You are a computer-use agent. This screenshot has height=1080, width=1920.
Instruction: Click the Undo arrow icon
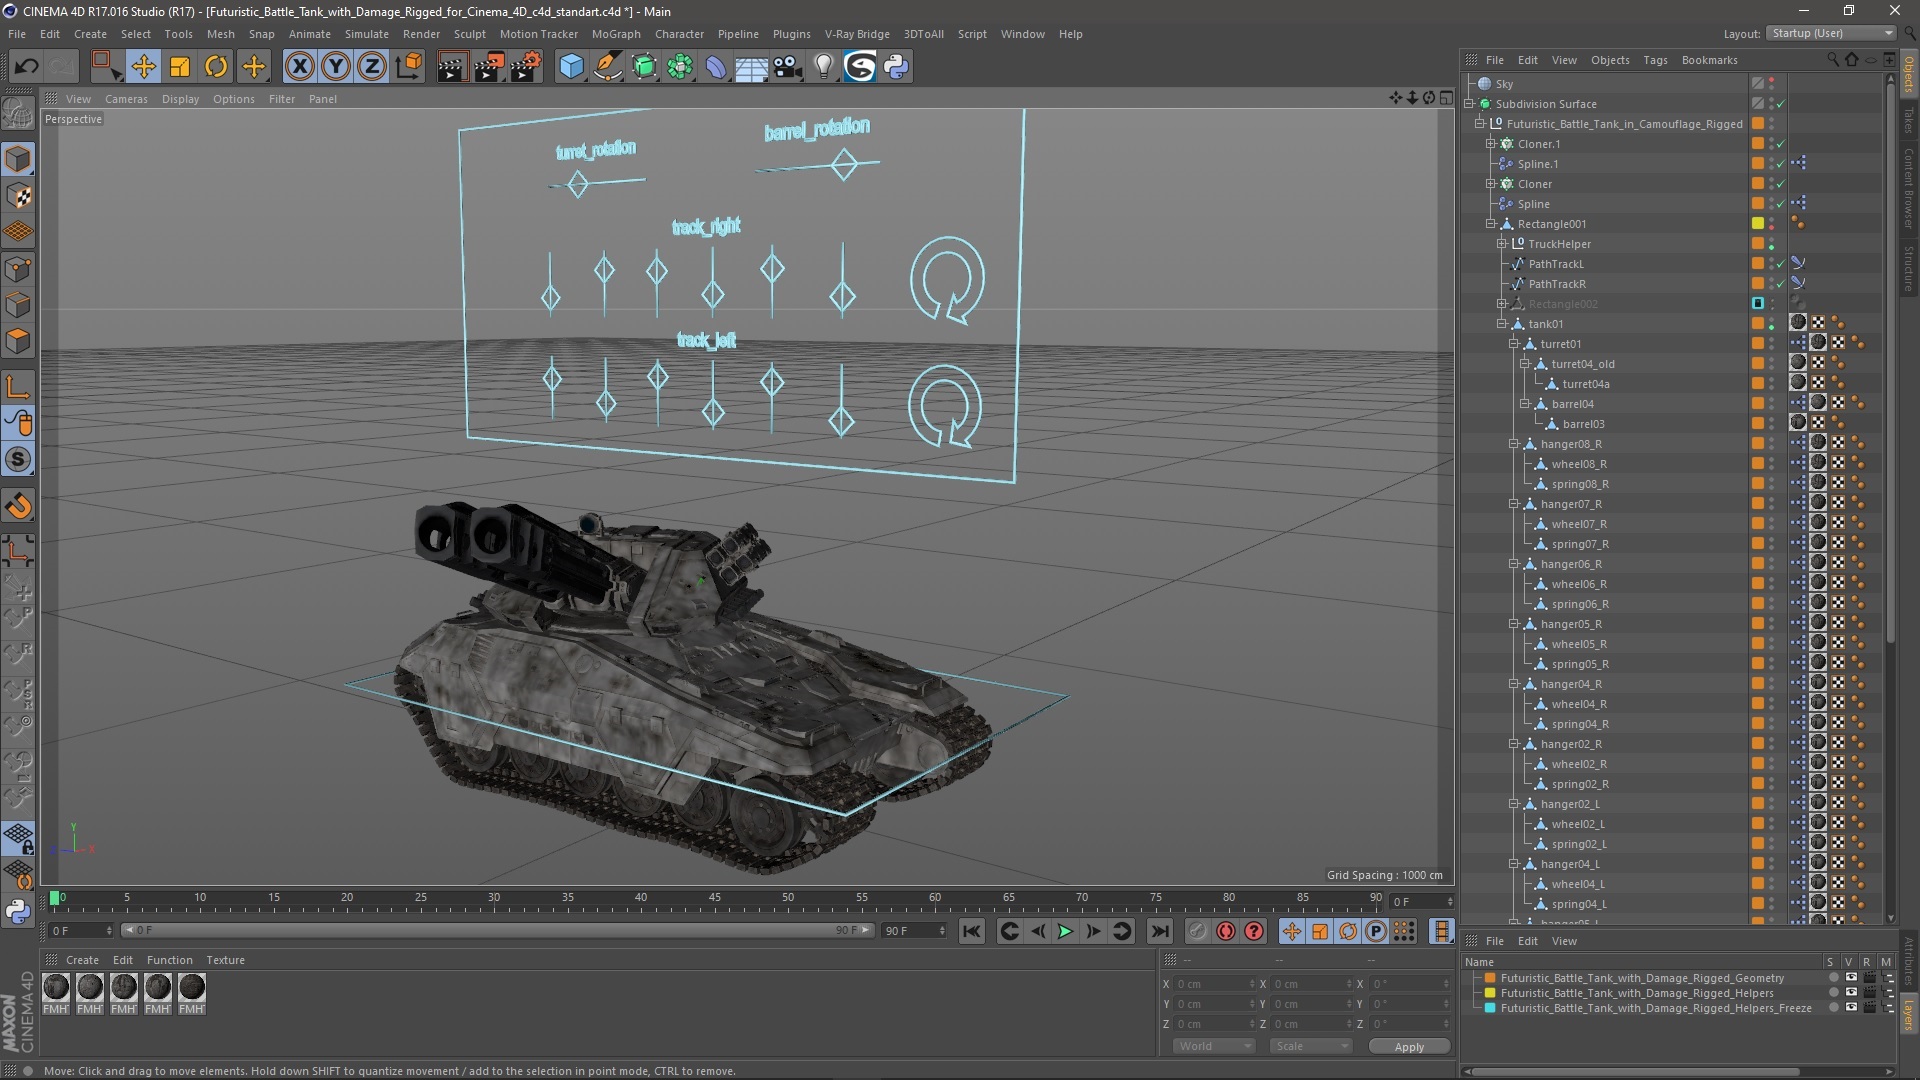[26, 67]
